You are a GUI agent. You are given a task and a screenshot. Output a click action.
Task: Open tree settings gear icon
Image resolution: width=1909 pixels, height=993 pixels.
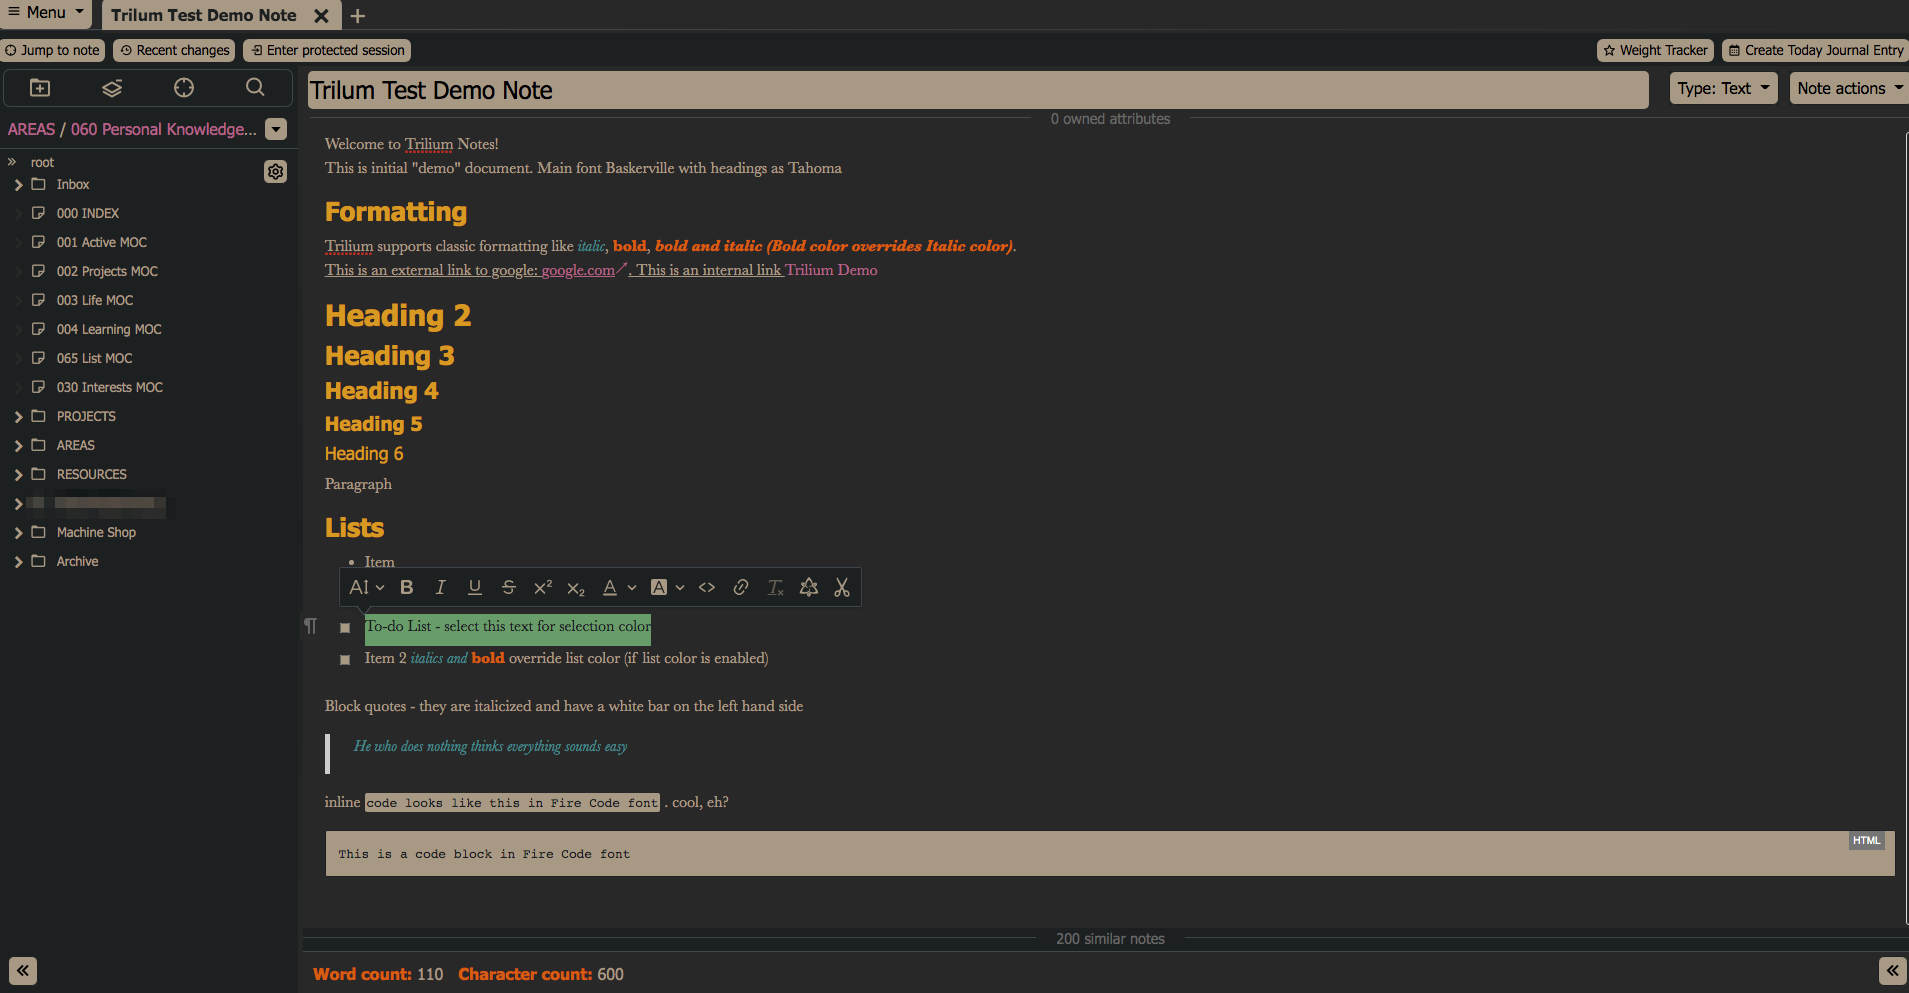tap(275, 172)
